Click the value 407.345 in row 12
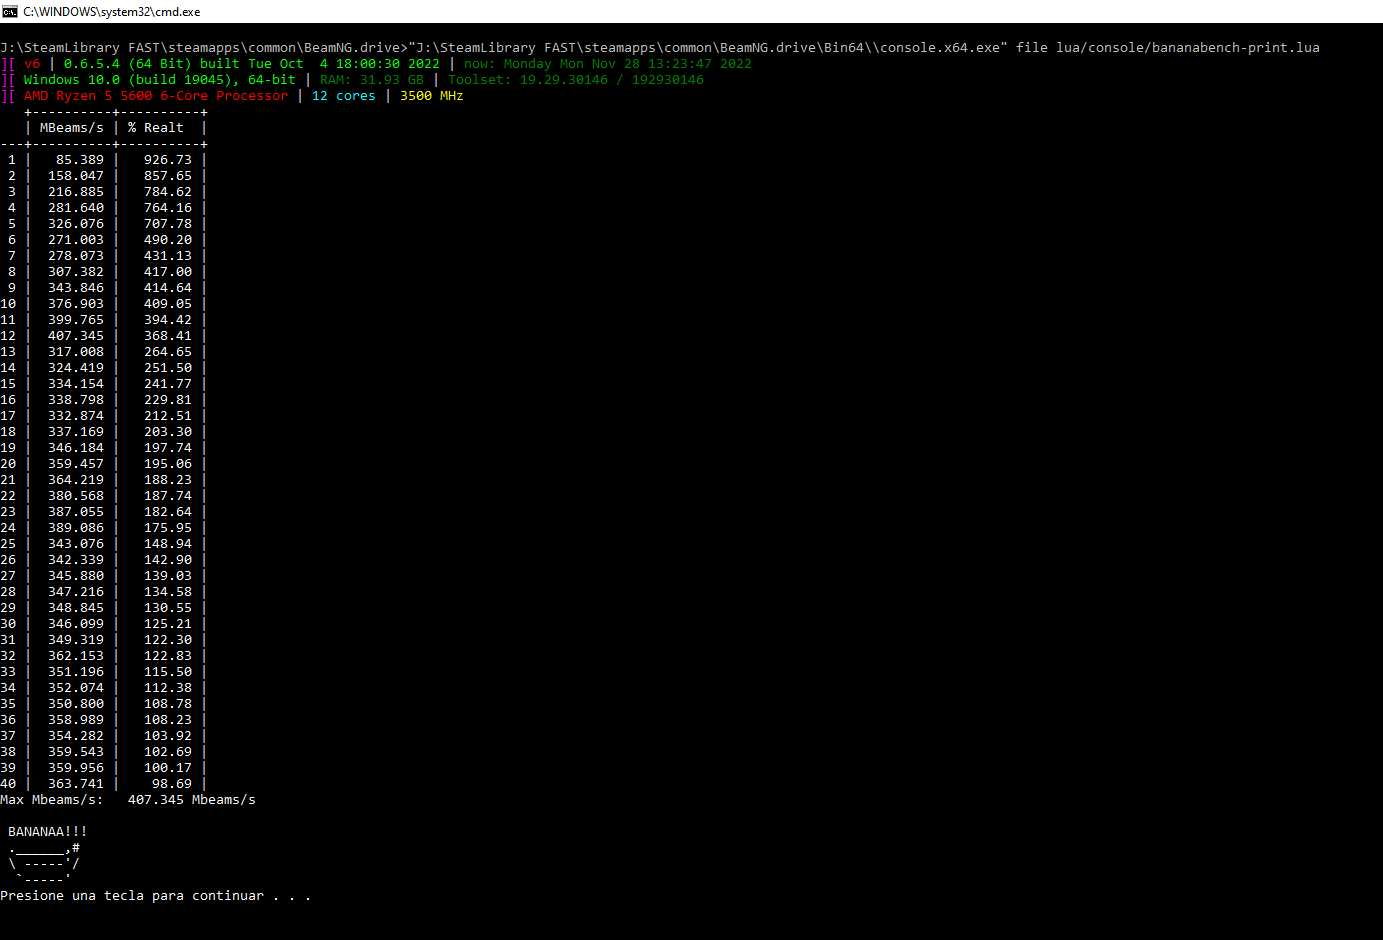Screen dimensions: 1383x940 pyautogui.click(x=76, y=336)
